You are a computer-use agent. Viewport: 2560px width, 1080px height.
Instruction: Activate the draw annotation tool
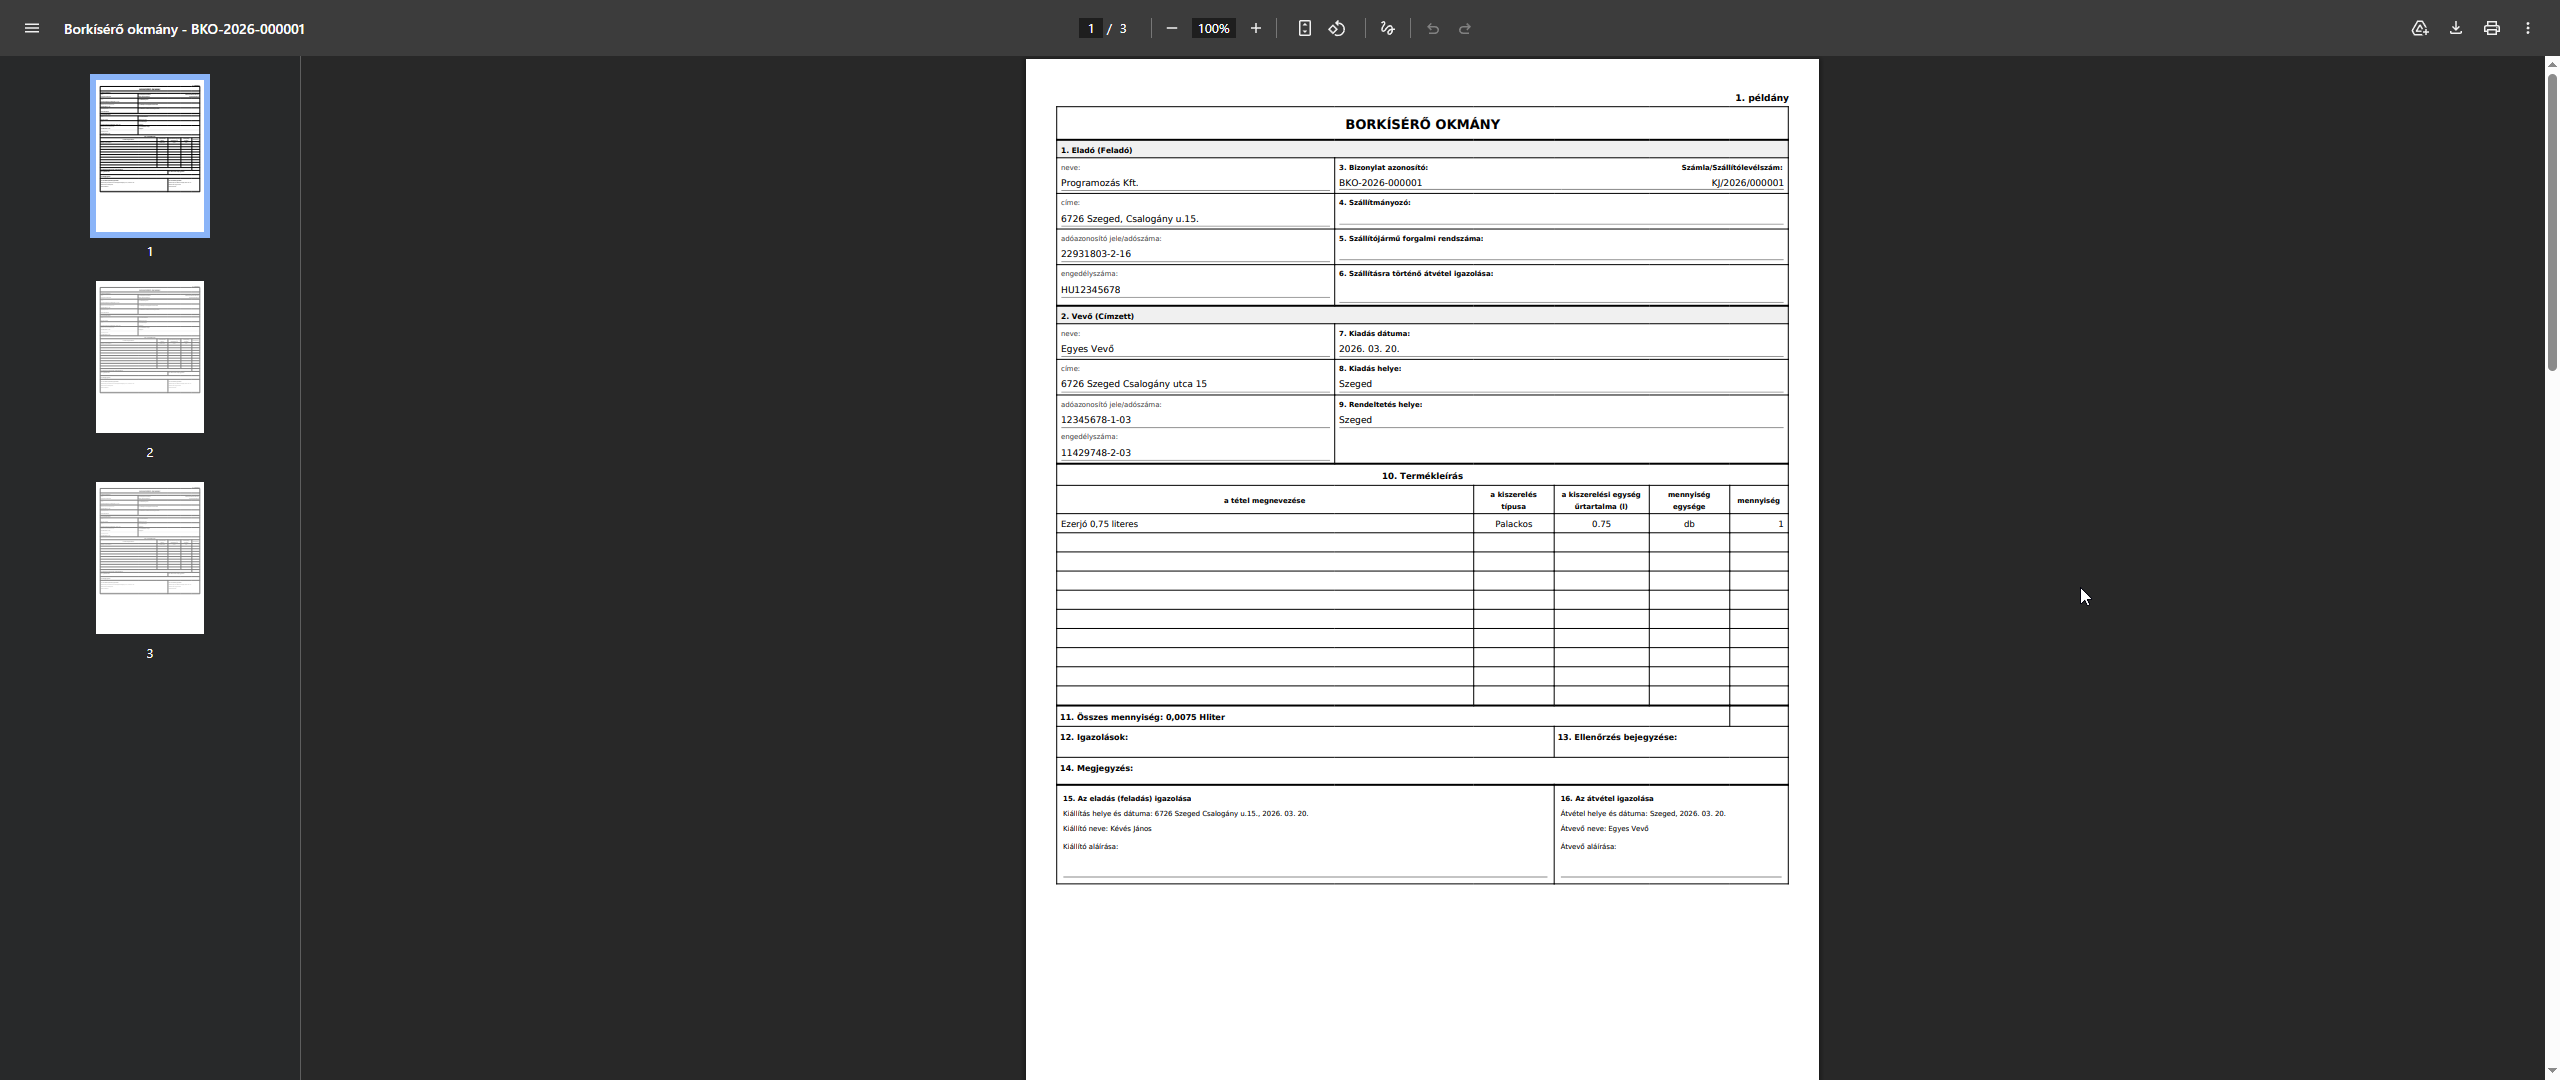[x=1387, y=28]
